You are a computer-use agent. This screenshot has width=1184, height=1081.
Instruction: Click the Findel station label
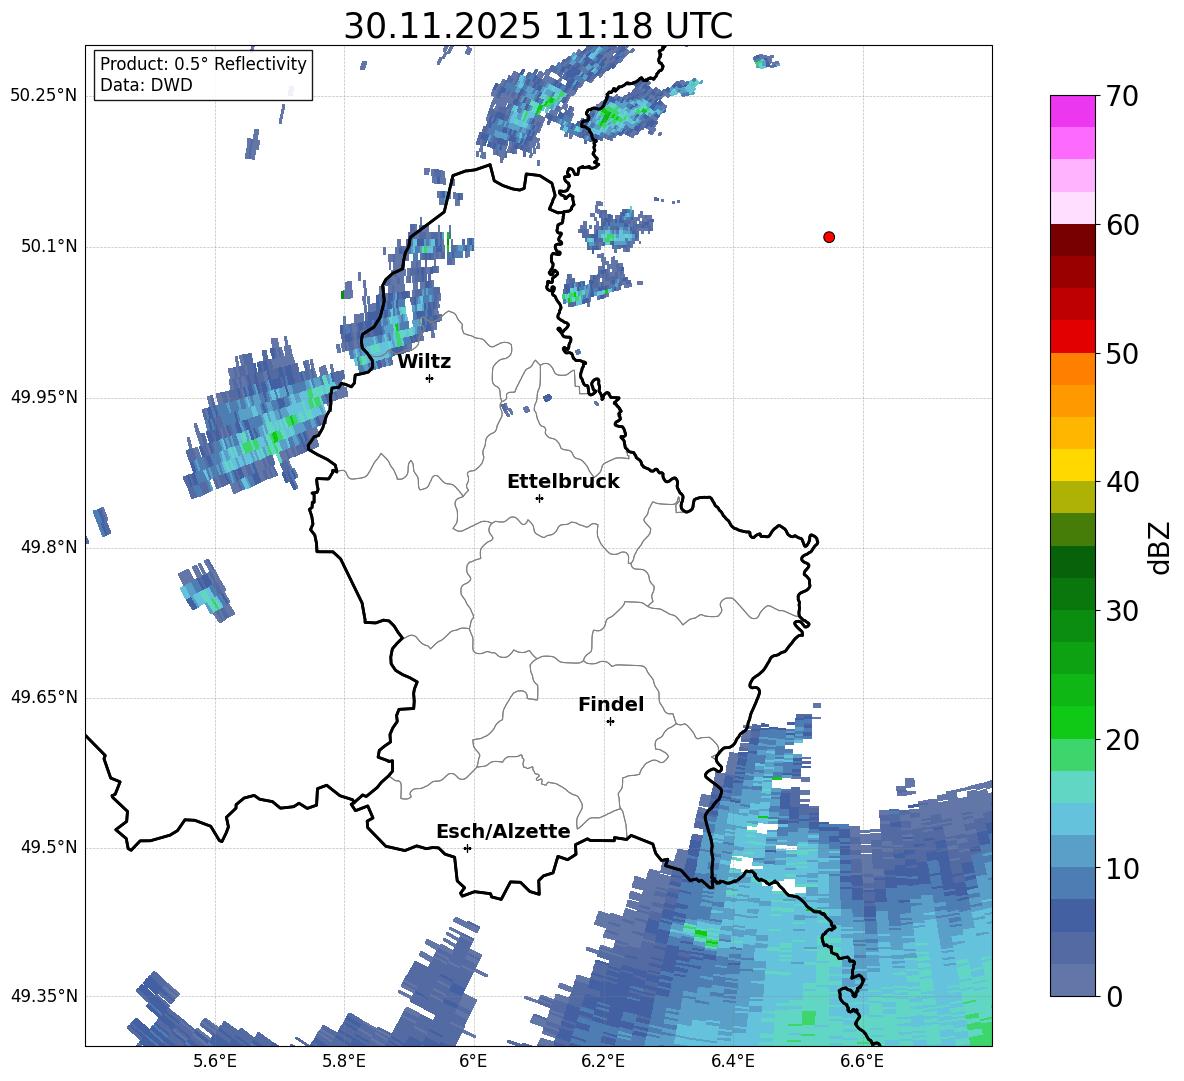611,704
